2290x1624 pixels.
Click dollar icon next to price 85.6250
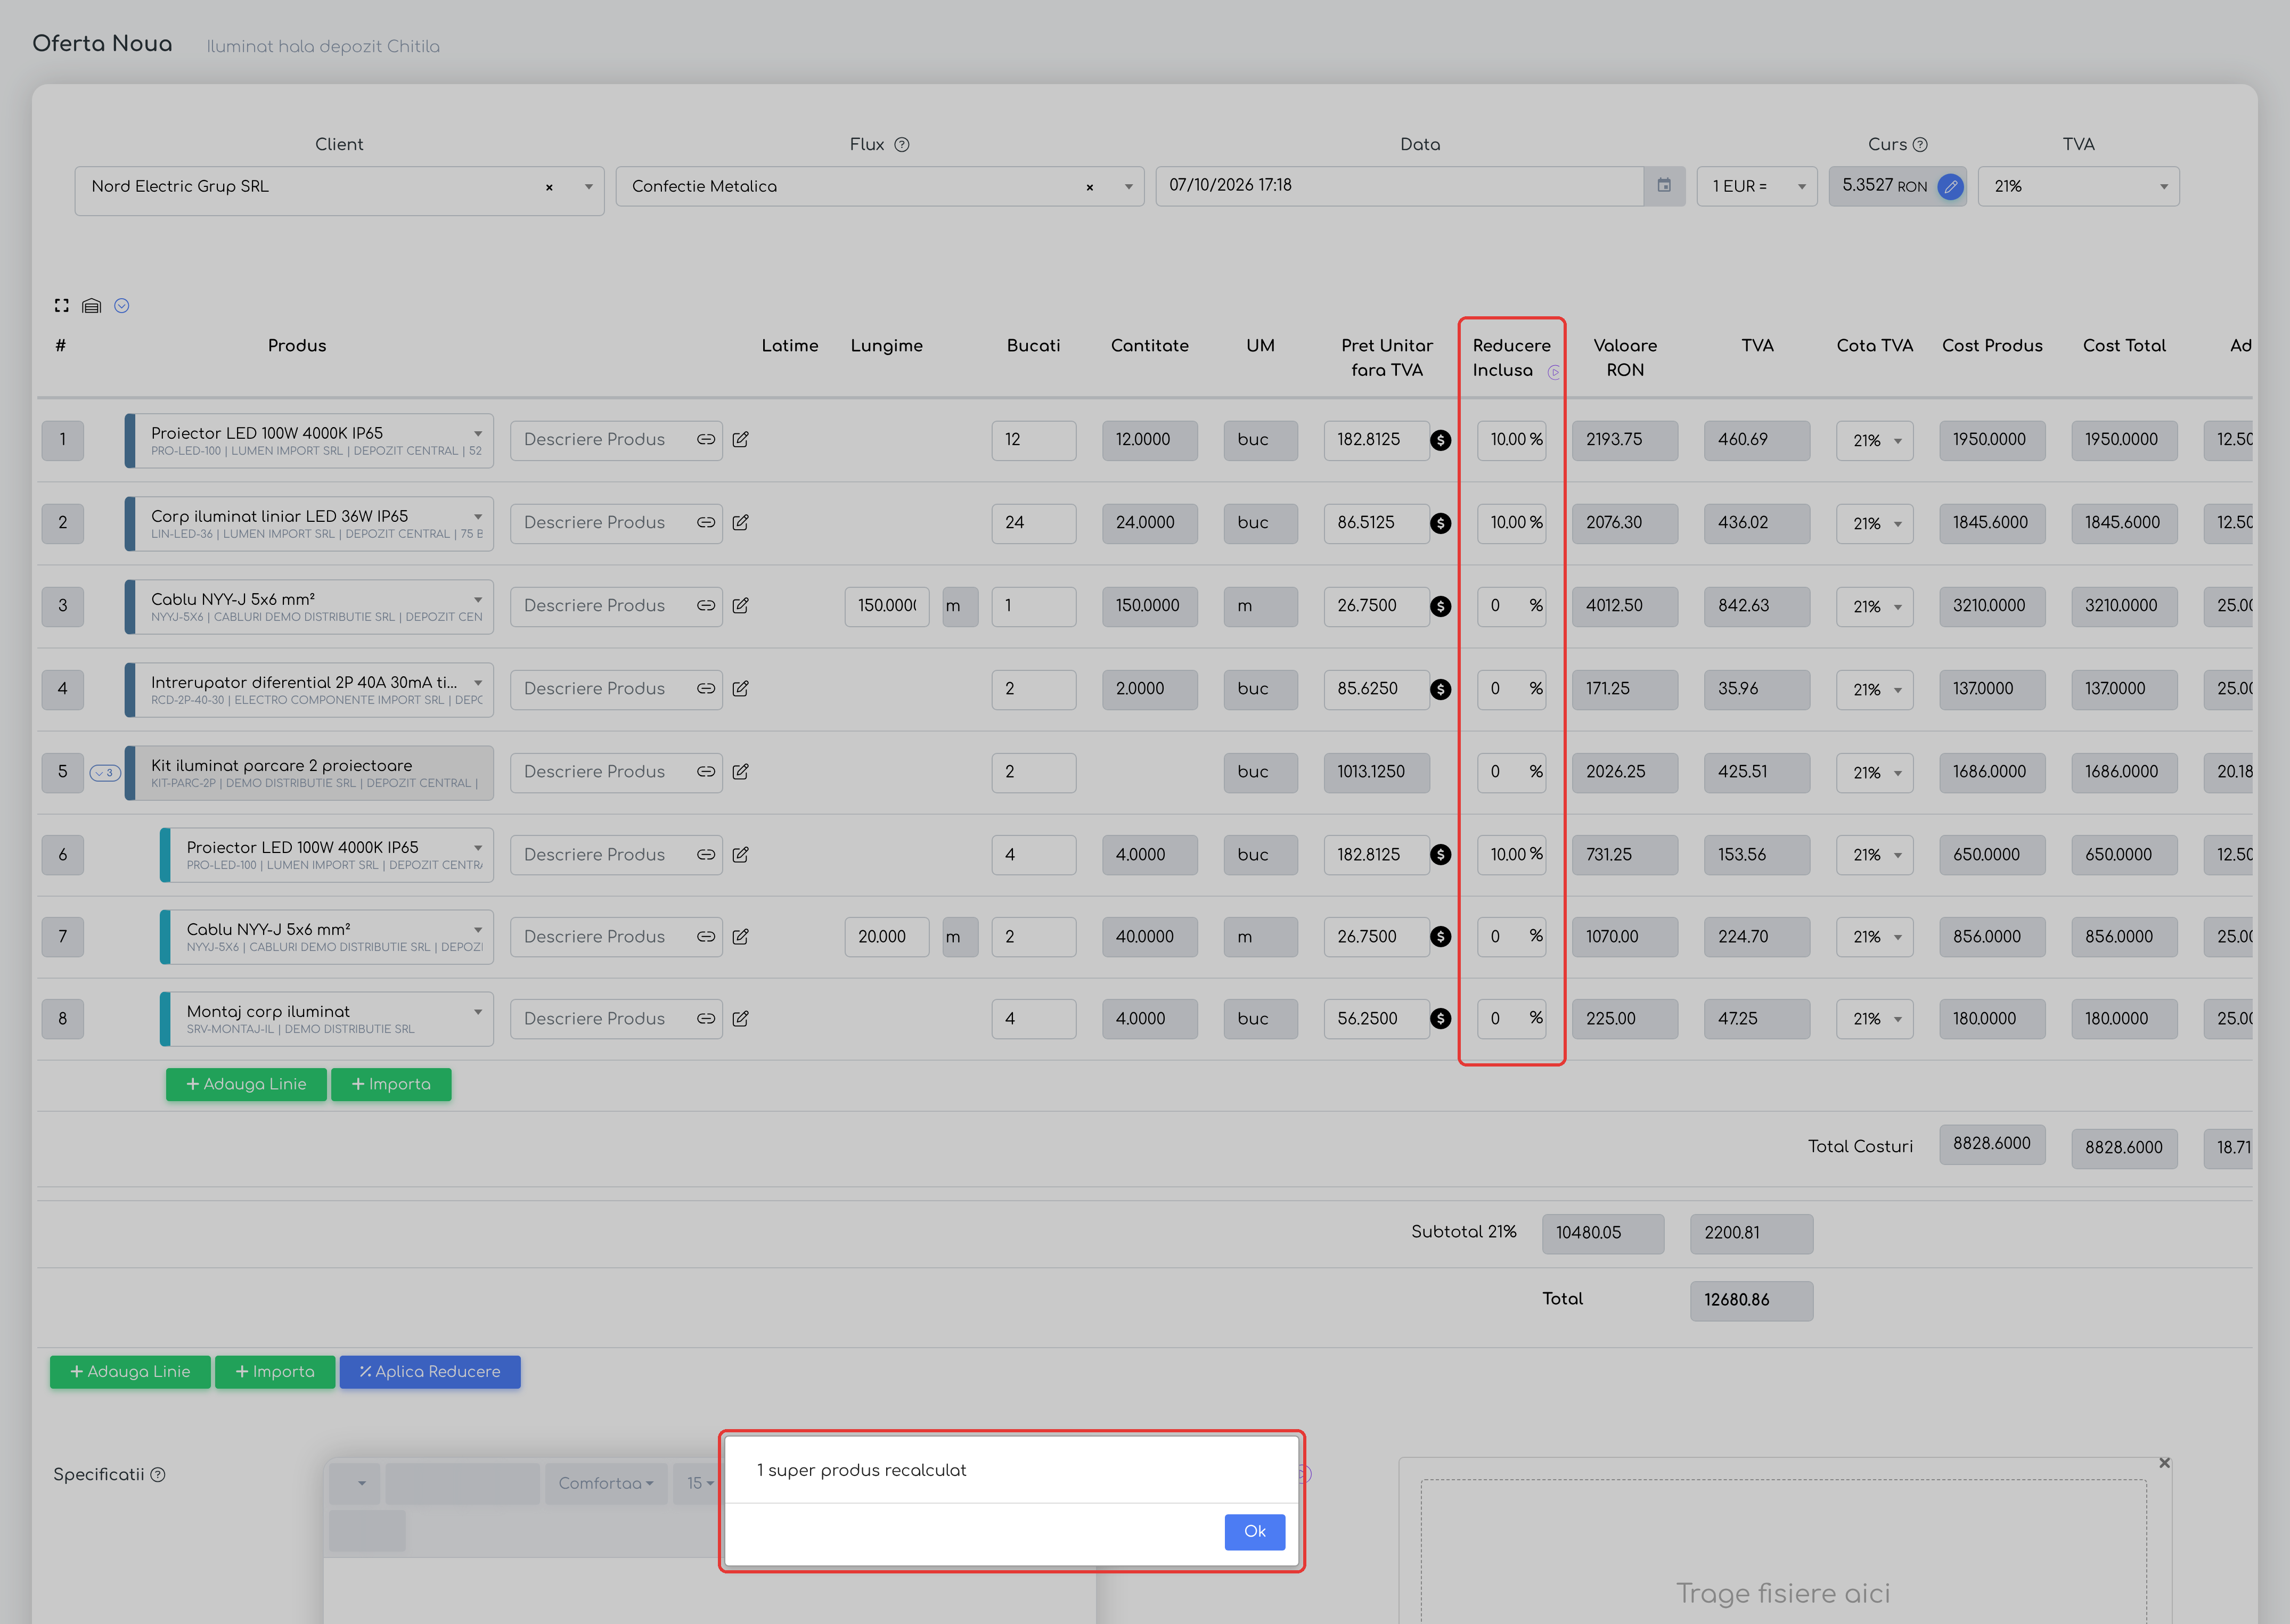point(1440,690)
